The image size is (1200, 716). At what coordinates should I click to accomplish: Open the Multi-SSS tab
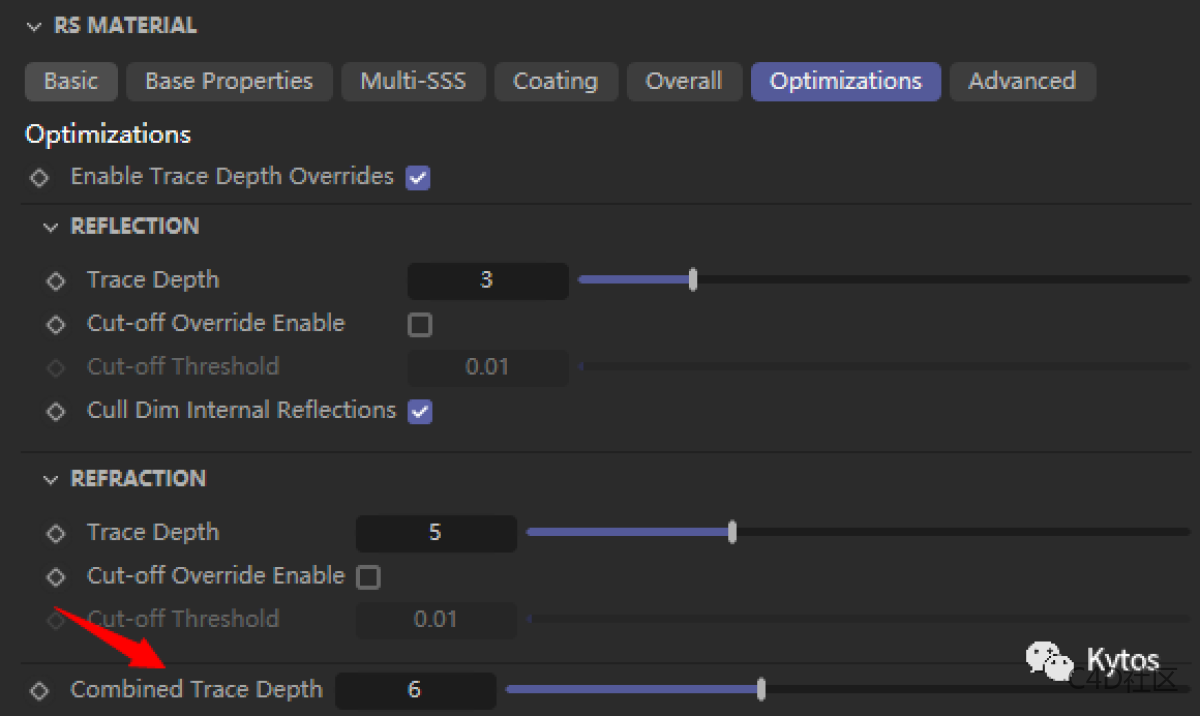(x=413, y=82)
